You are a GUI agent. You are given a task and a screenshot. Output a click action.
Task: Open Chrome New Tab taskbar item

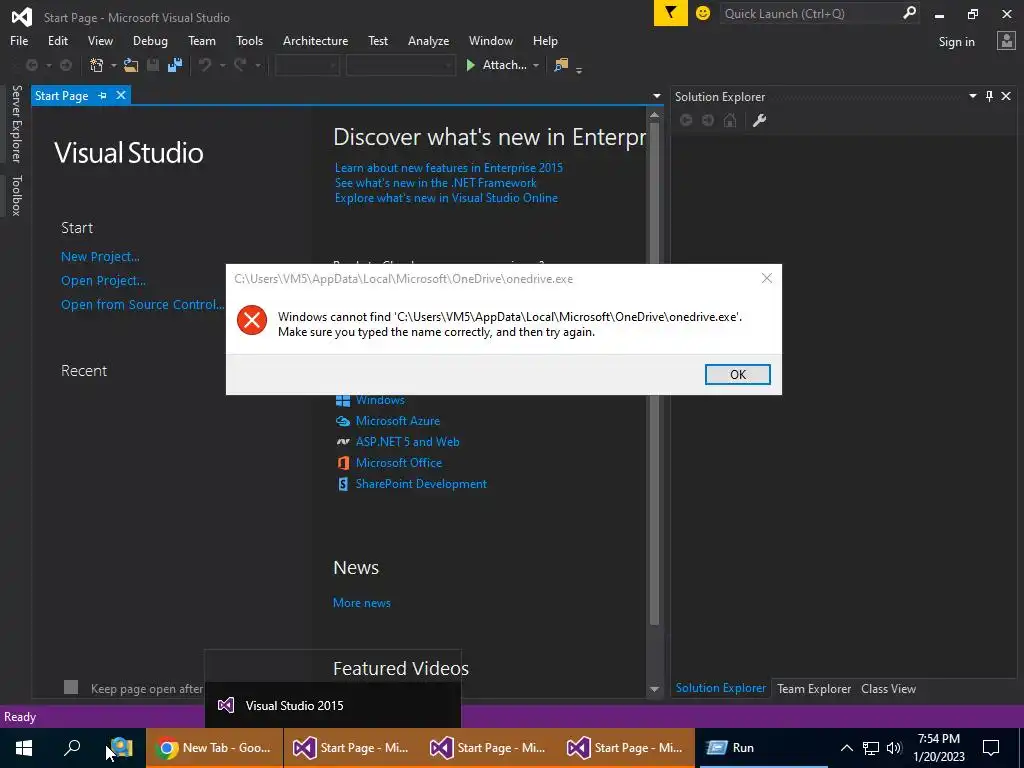(x=215, y=748)
